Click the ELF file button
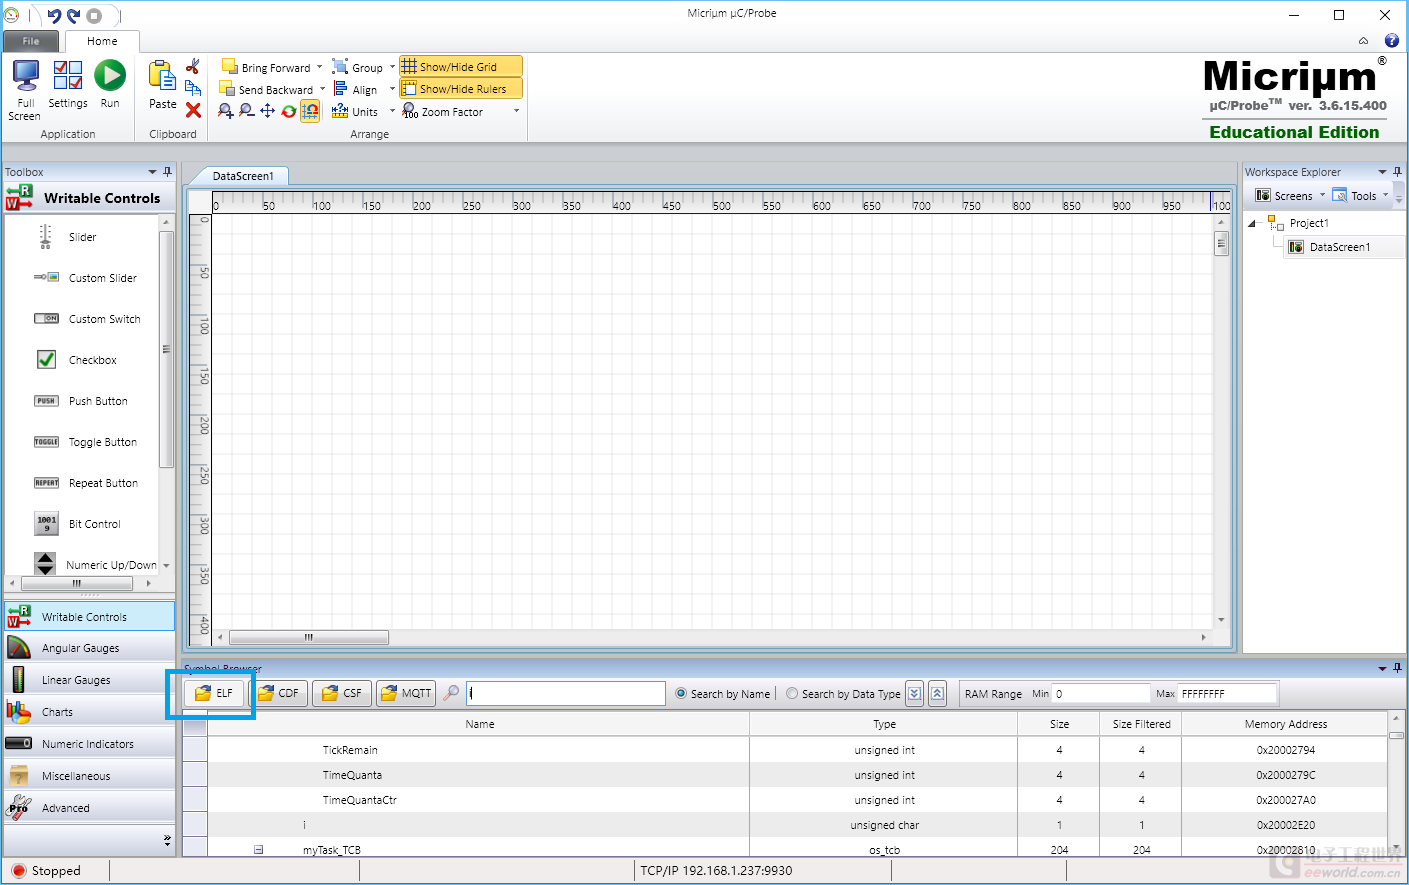1409x885 pixels. 214,693
